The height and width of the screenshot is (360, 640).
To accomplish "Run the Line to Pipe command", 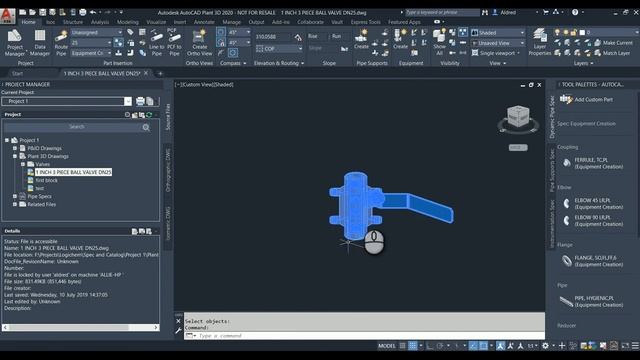I will (x=156, y=42).
